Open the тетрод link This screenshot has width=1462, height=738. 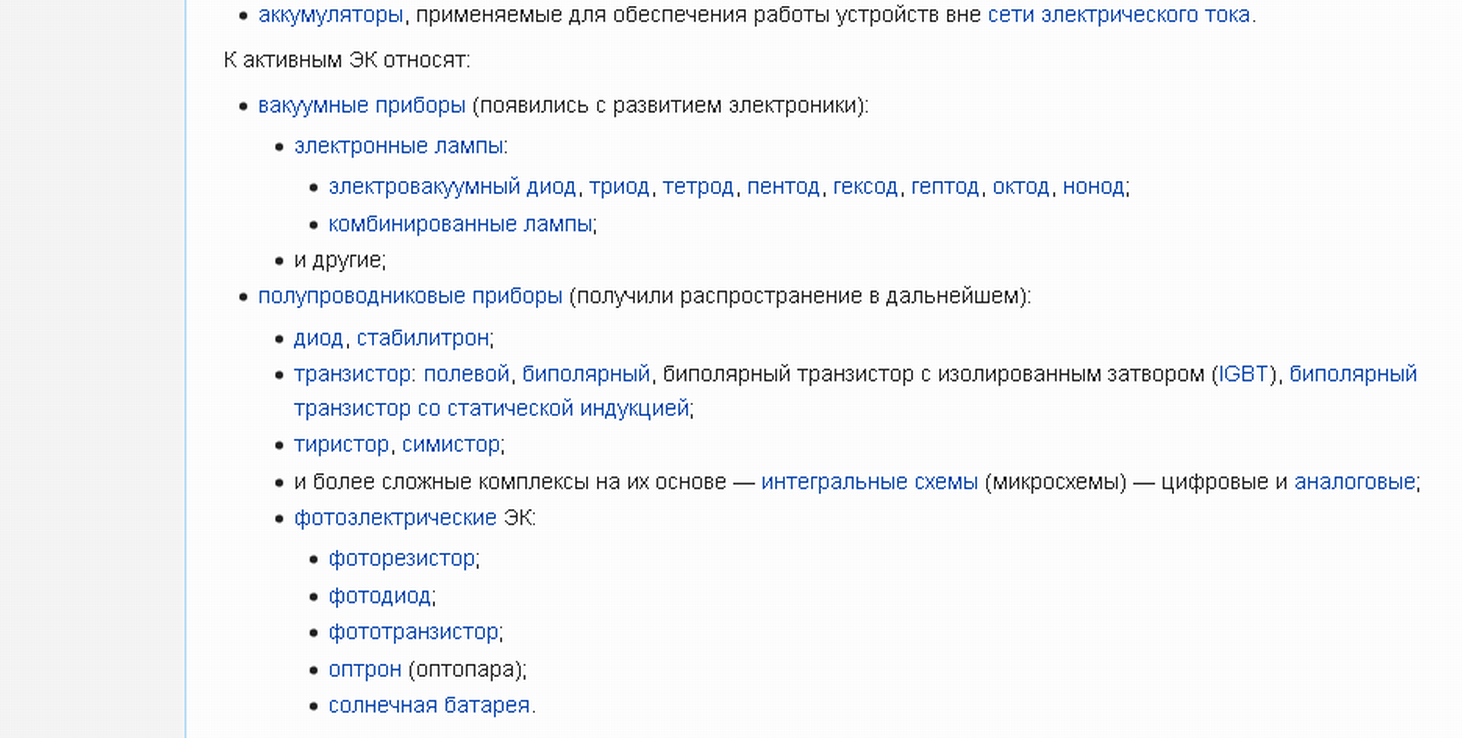pos(698,187)
